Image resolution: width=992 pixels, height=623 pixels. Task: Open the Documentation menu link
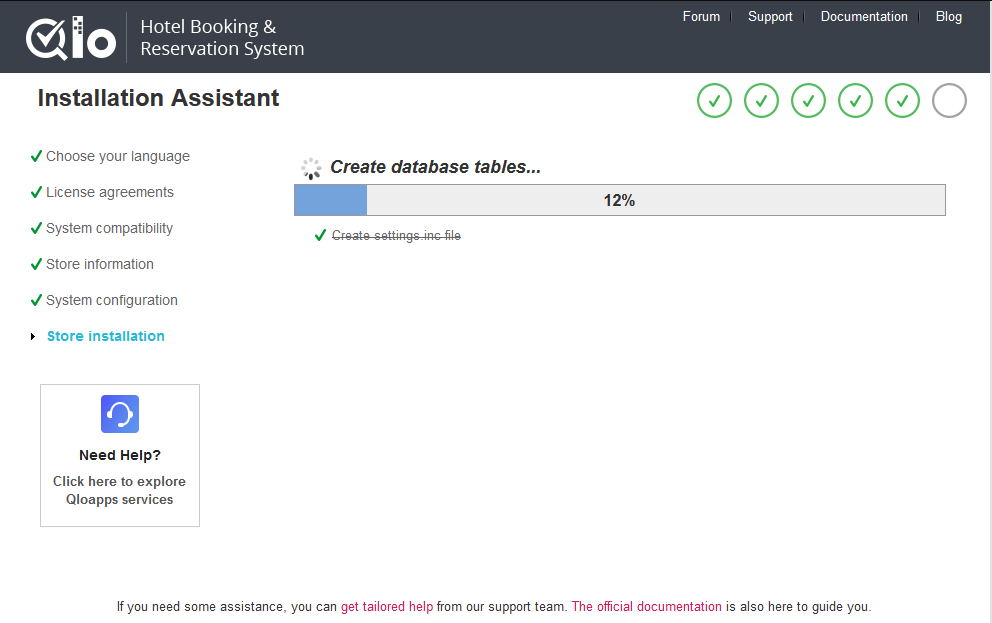click(x=864, y=16)
